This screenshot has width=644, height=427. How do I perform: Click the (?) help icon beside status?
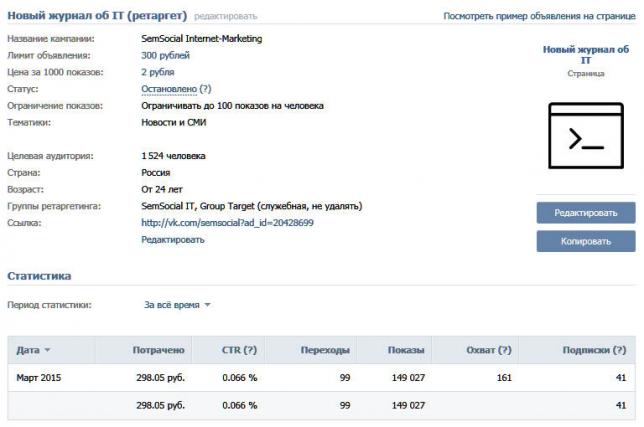pyautogui.click(x=205, y=89)
